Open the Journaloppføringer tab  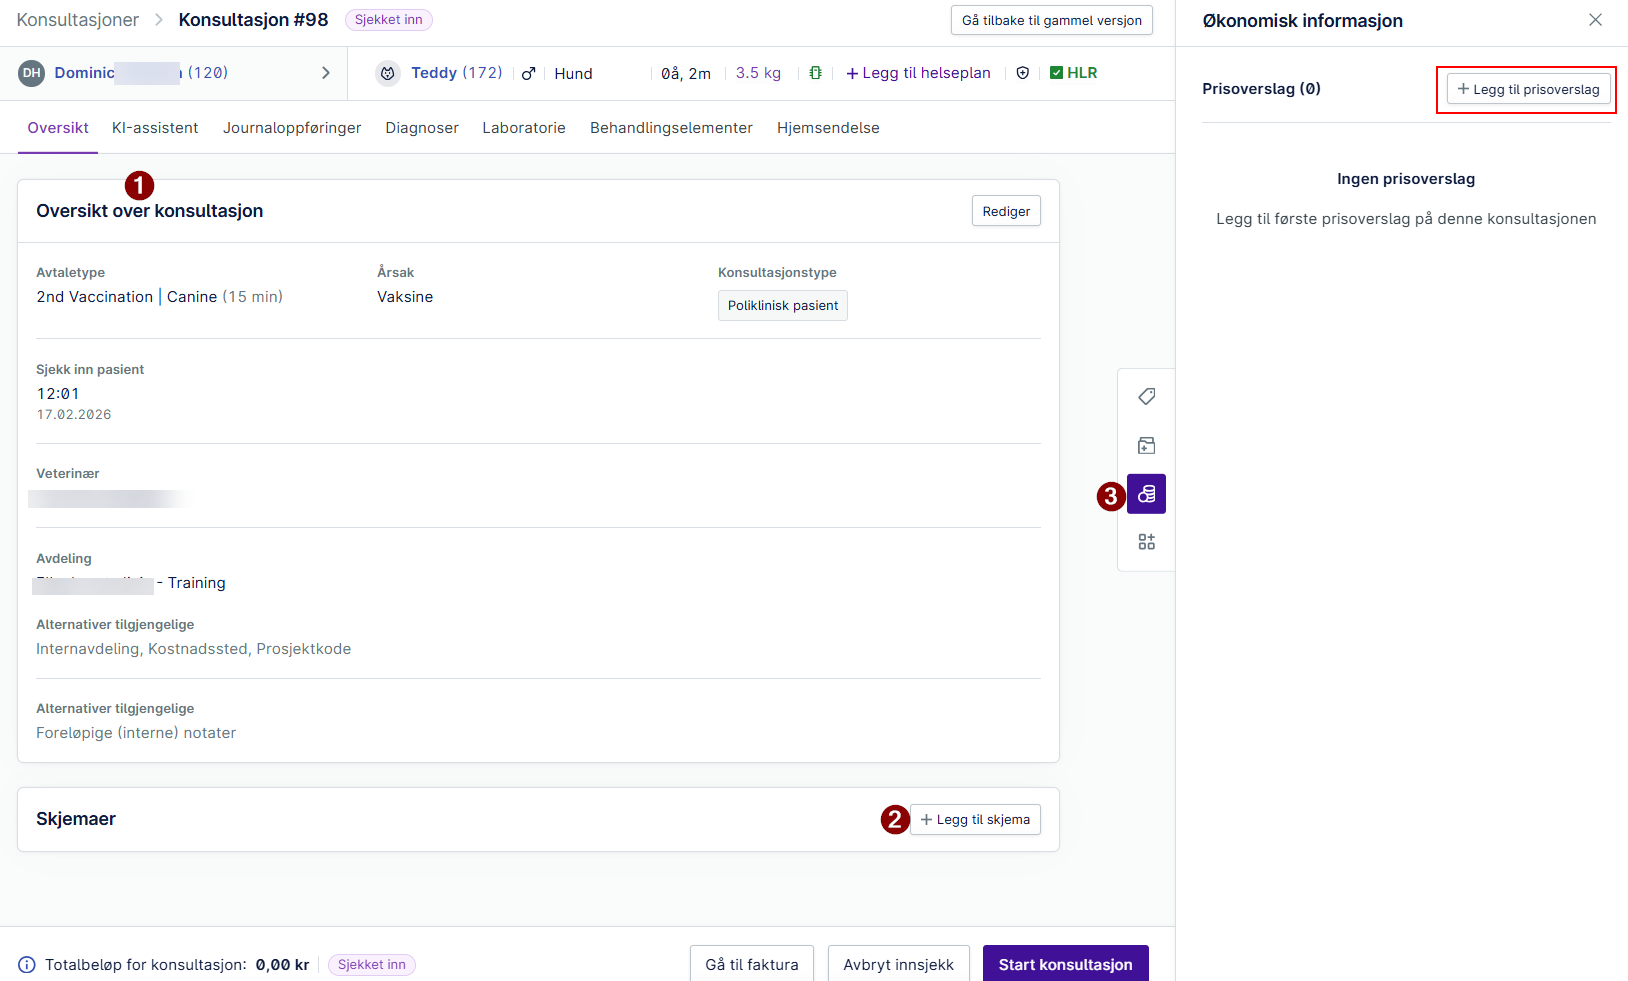pyautogui.click(x=292, y=128)
